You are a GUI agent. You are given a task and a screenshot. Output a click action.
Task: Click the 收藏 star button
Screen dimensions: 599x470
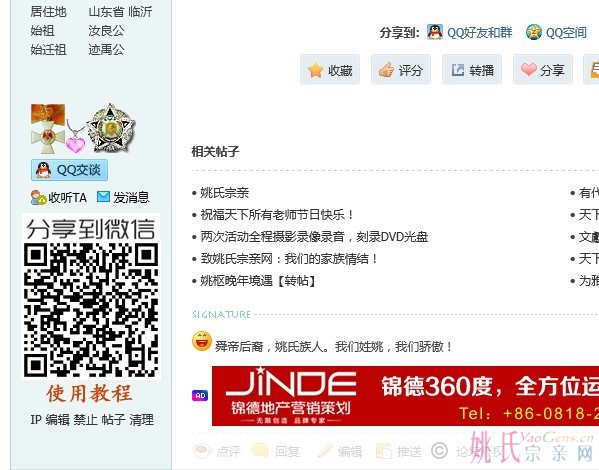point(330,69)
